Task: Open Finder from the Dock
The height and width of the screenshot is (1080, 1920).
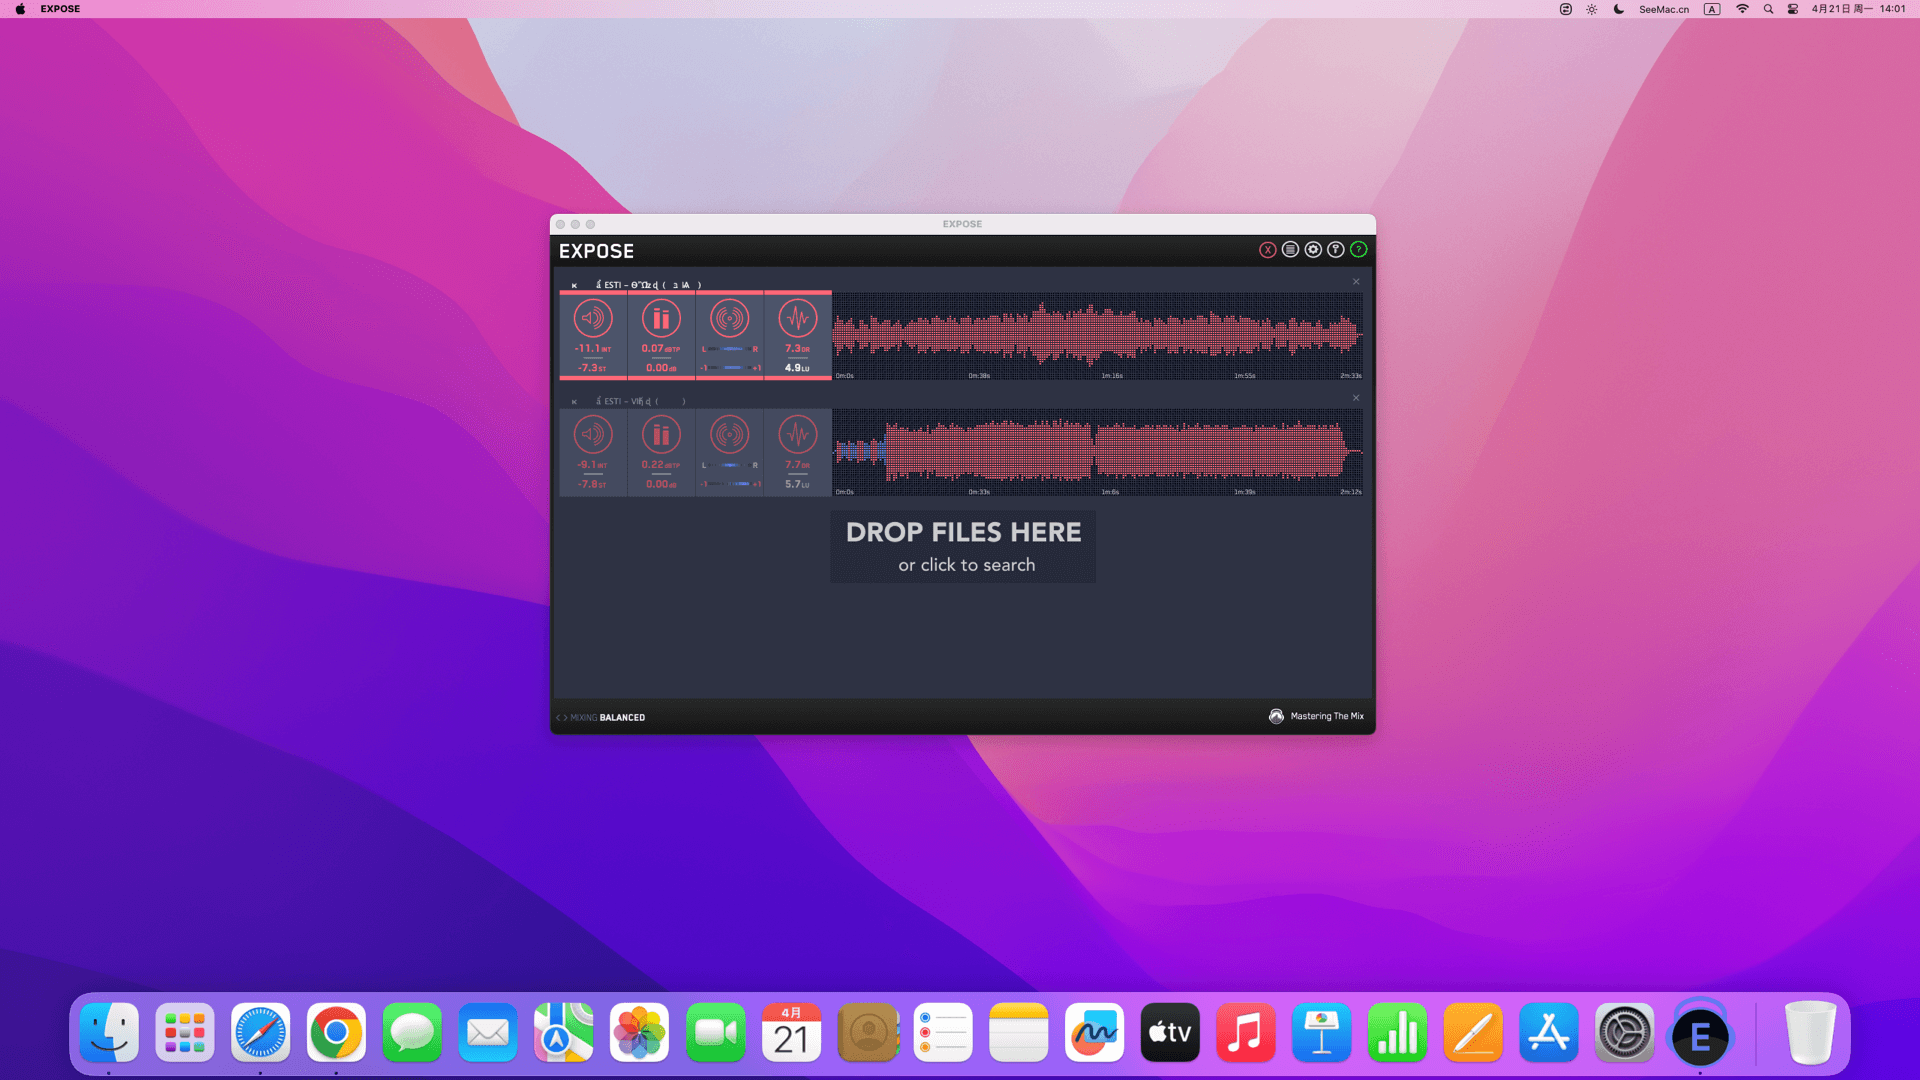Action: click(109, 1032)
